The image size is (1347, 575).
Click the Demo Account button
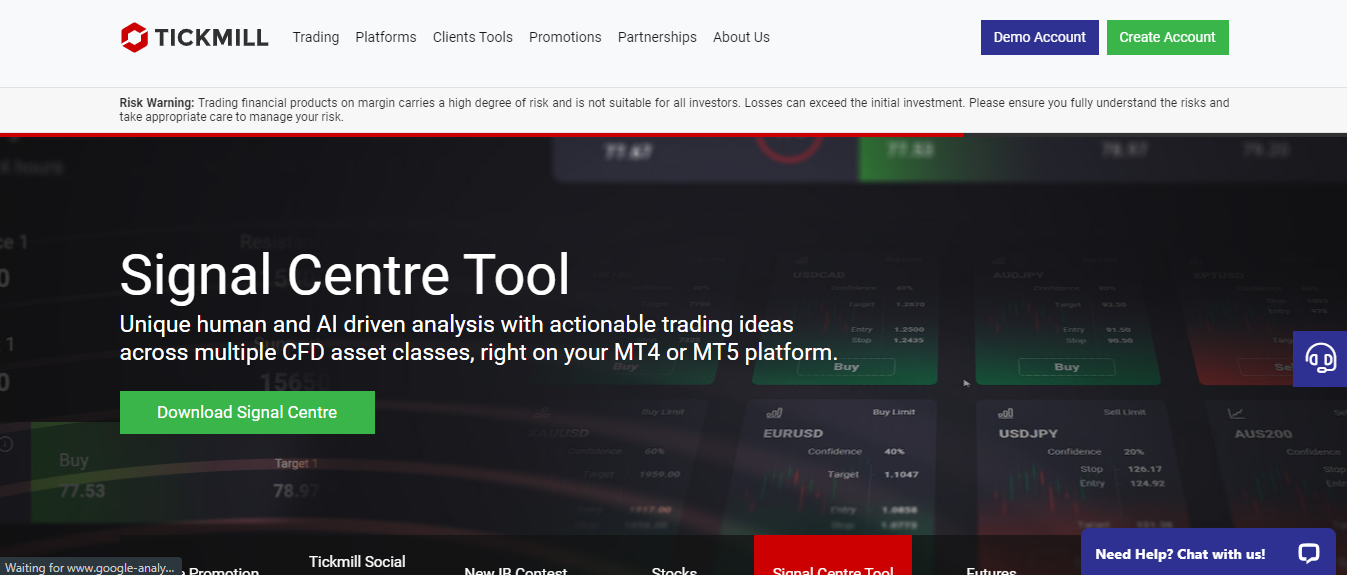click(1040, 37)
